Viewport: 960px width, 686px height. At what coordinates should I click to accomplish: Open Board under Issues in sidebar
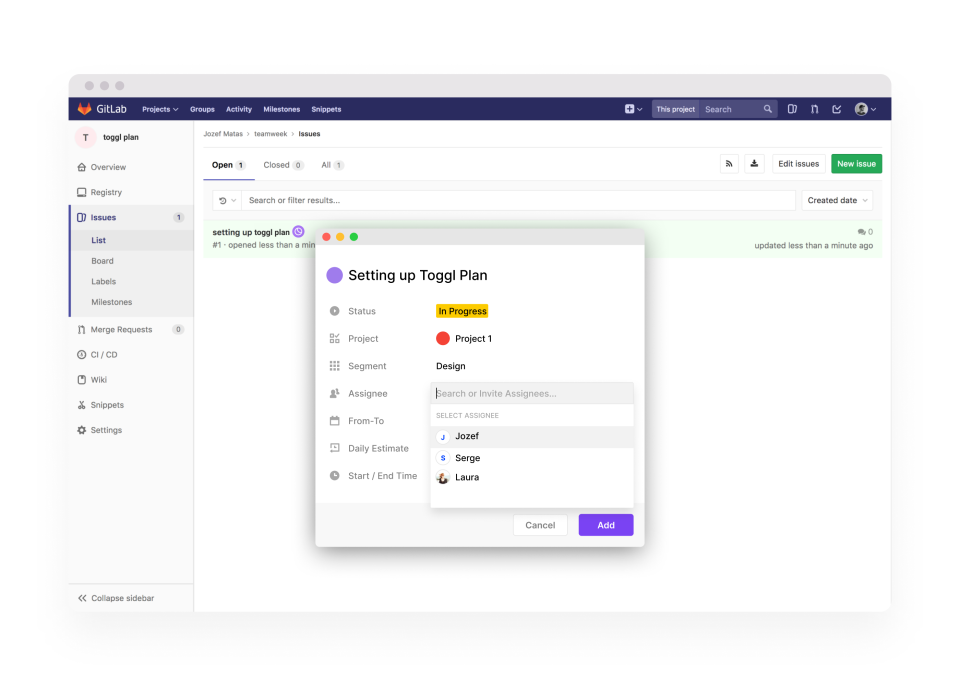pyautogui.click(x=102, y=261)
